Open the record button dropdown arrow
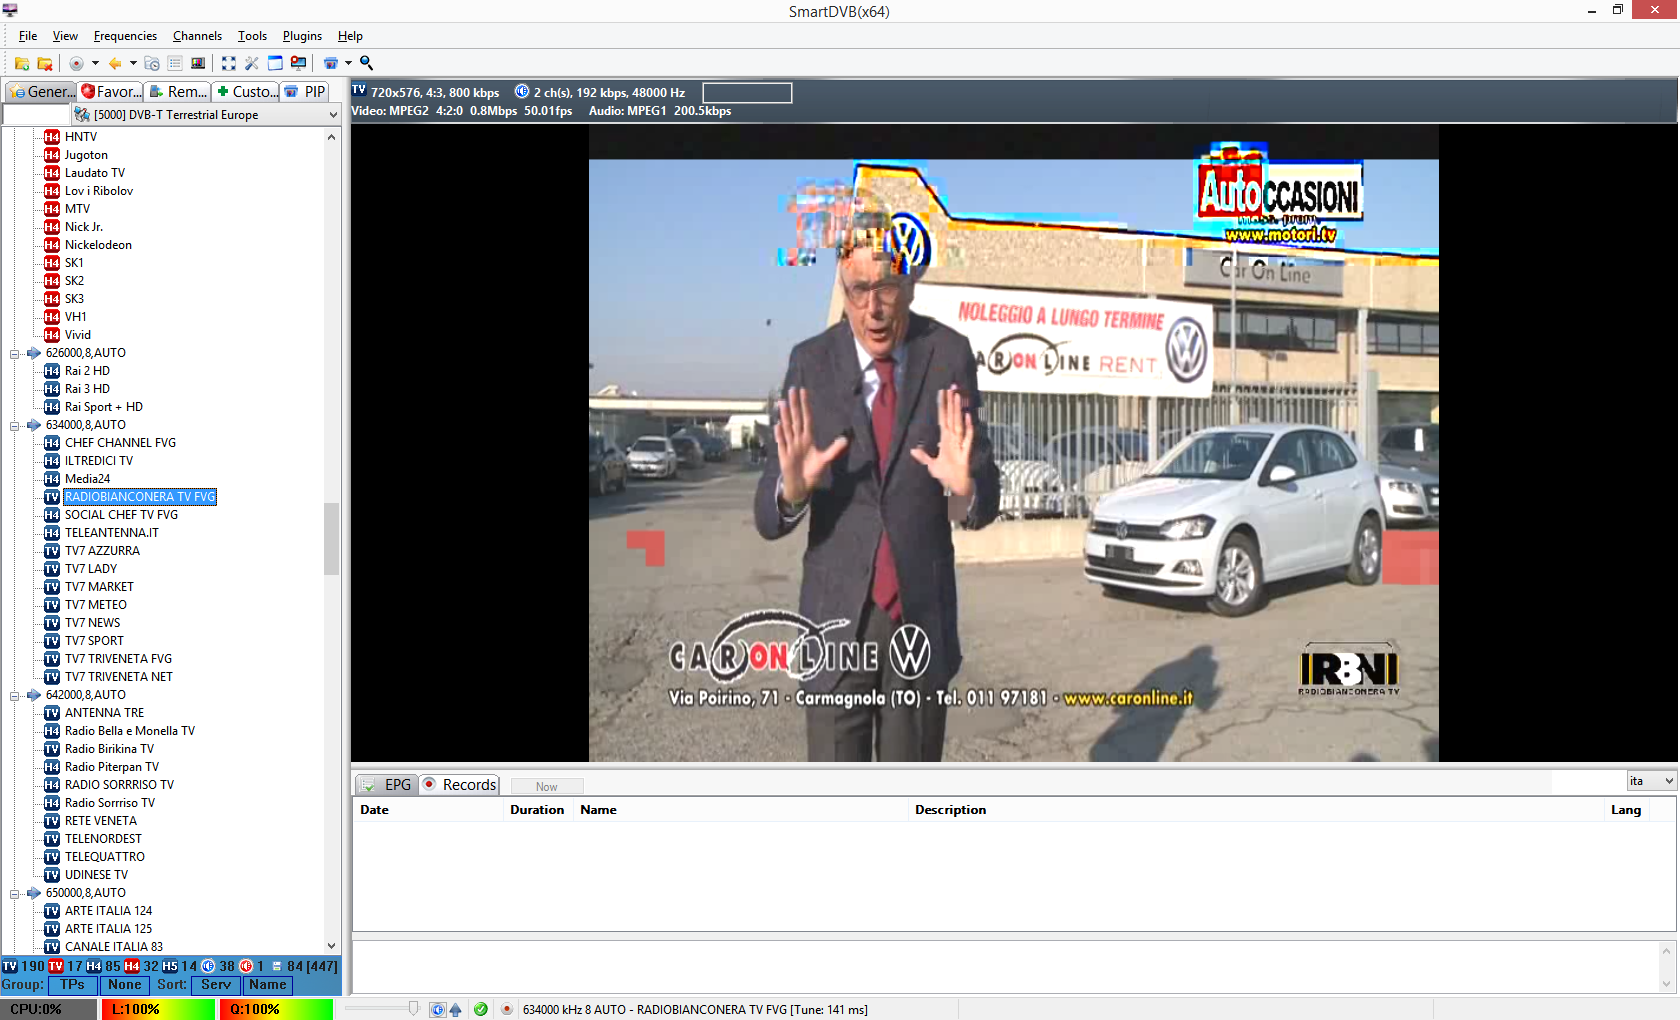 [95, 63]
